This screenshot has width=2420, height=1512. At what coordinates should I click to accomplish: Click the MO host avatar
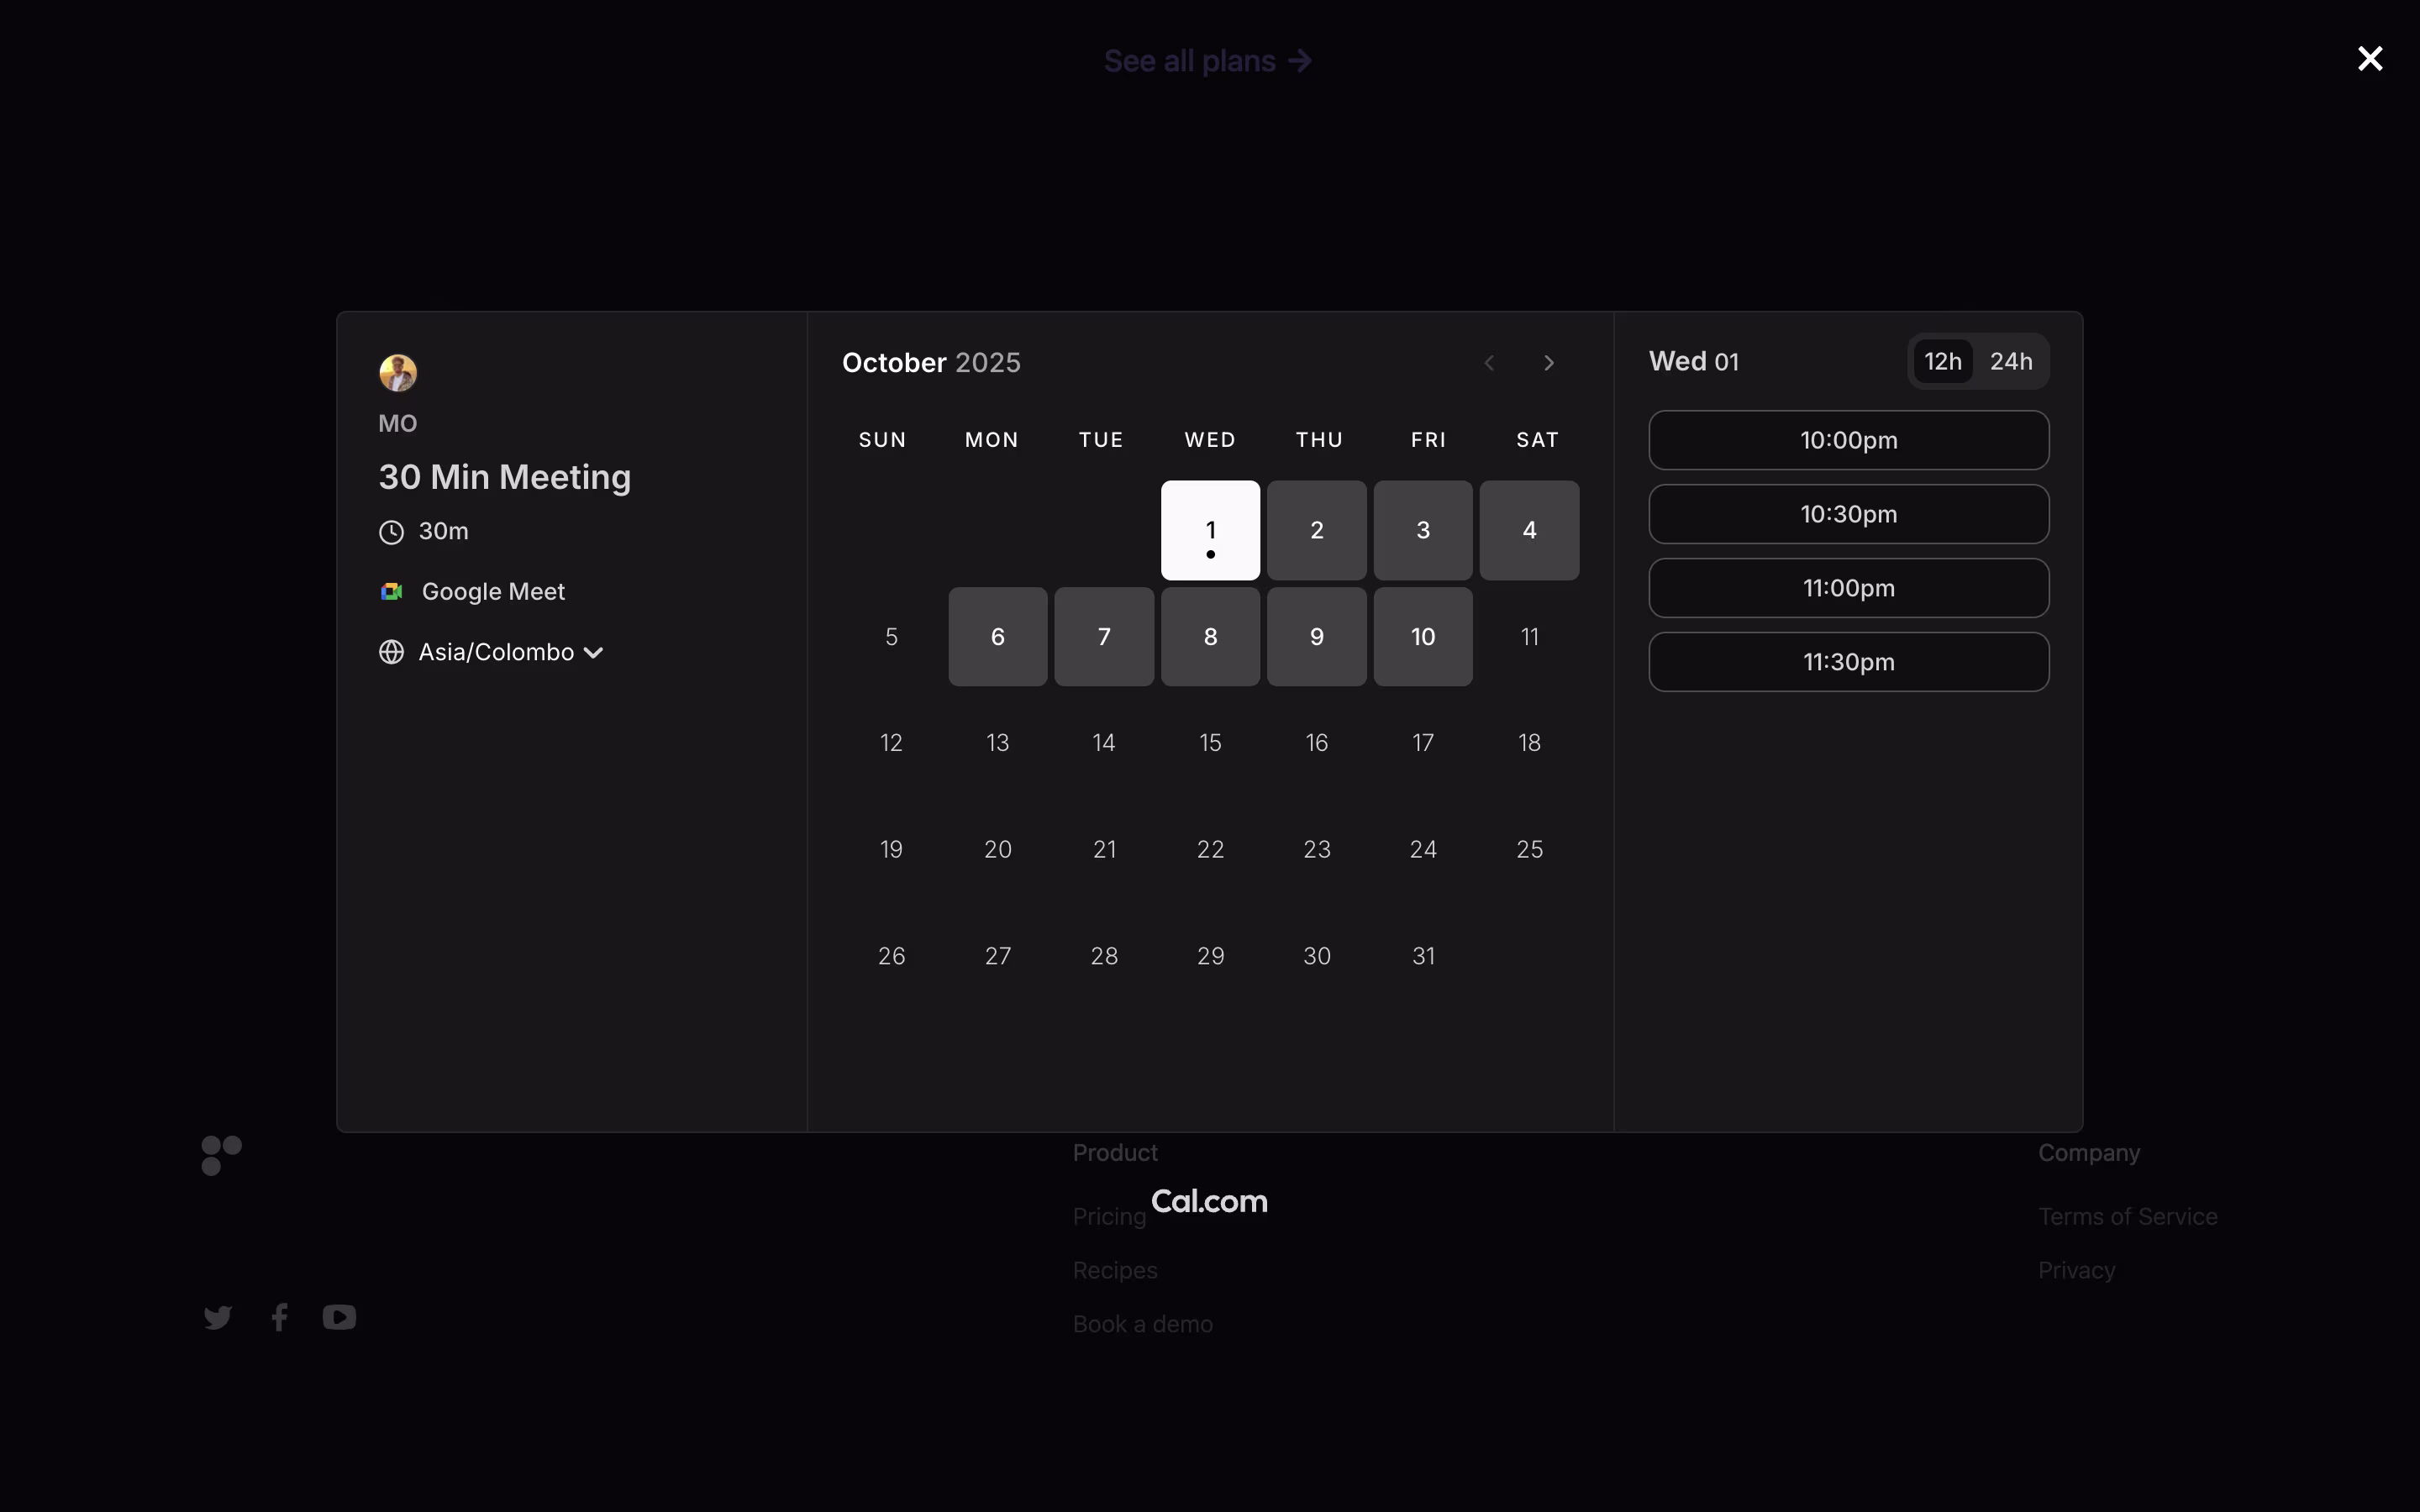coord(397,373)
